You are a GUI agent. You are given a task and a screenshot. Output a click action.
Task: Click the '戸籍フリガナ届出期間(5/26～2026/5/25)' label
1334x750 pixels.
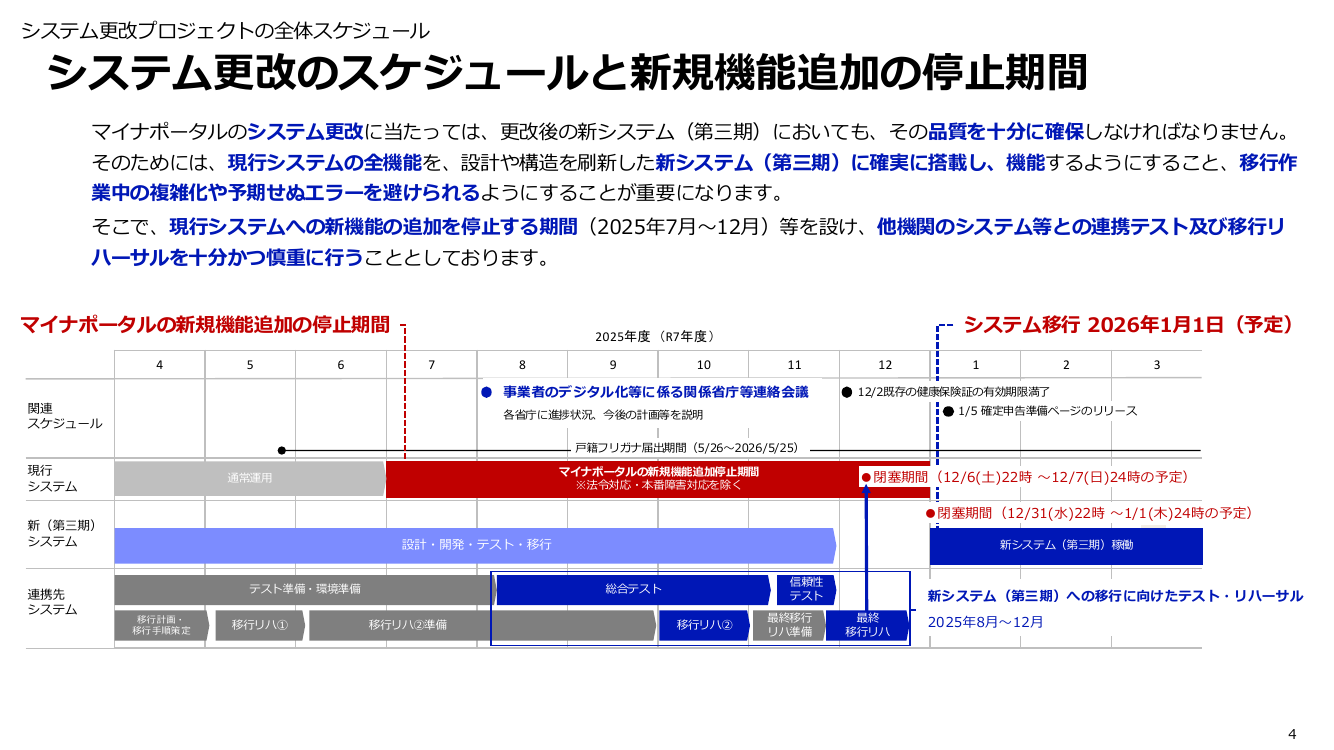[x=687, y=448]
